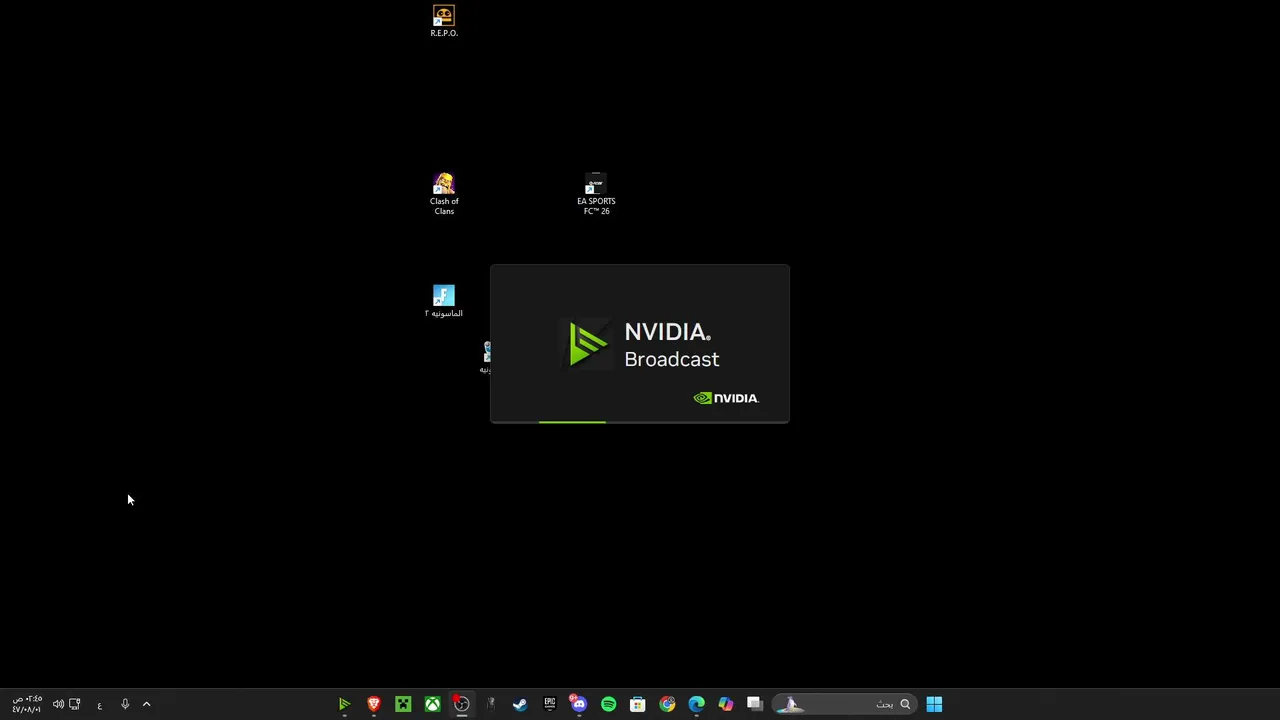Show hidden system tray icons

click(146, 705)
